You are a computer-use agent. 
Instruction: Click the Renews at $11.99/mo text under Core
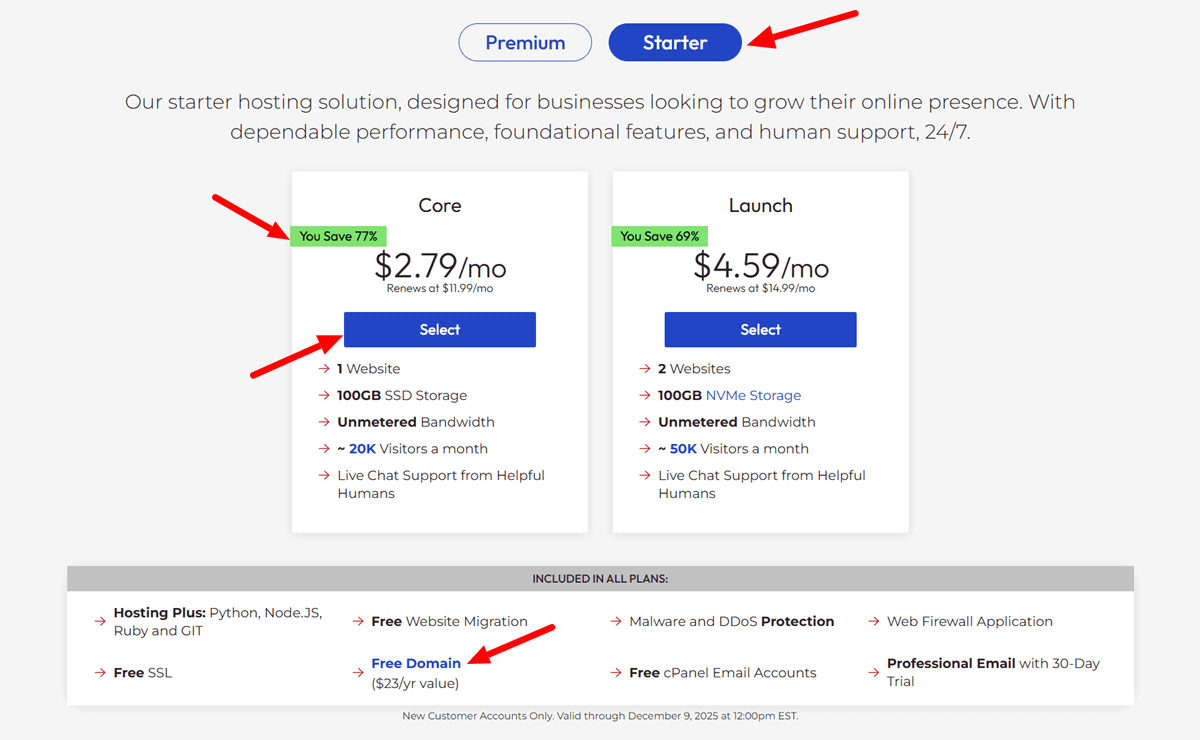click(439, 289)
